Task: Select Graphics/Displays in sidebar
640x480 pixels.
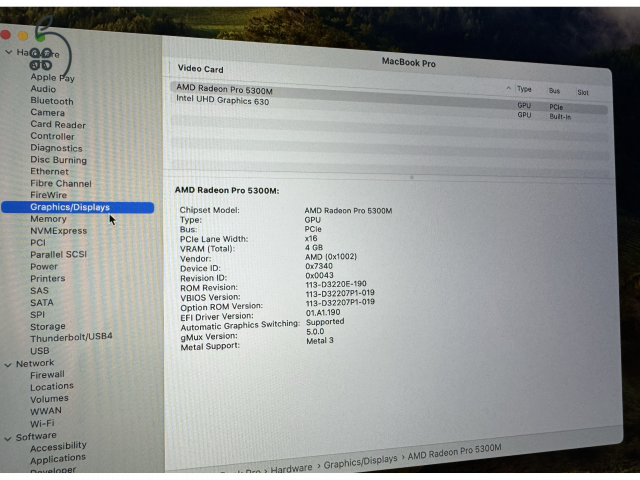Action: click(x=78, y=207)
